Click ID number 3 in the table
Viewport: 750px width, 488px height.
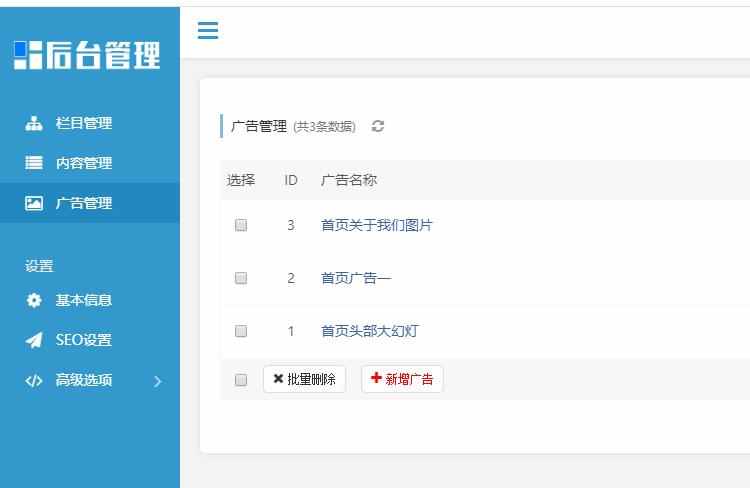(x=291, y=225)
